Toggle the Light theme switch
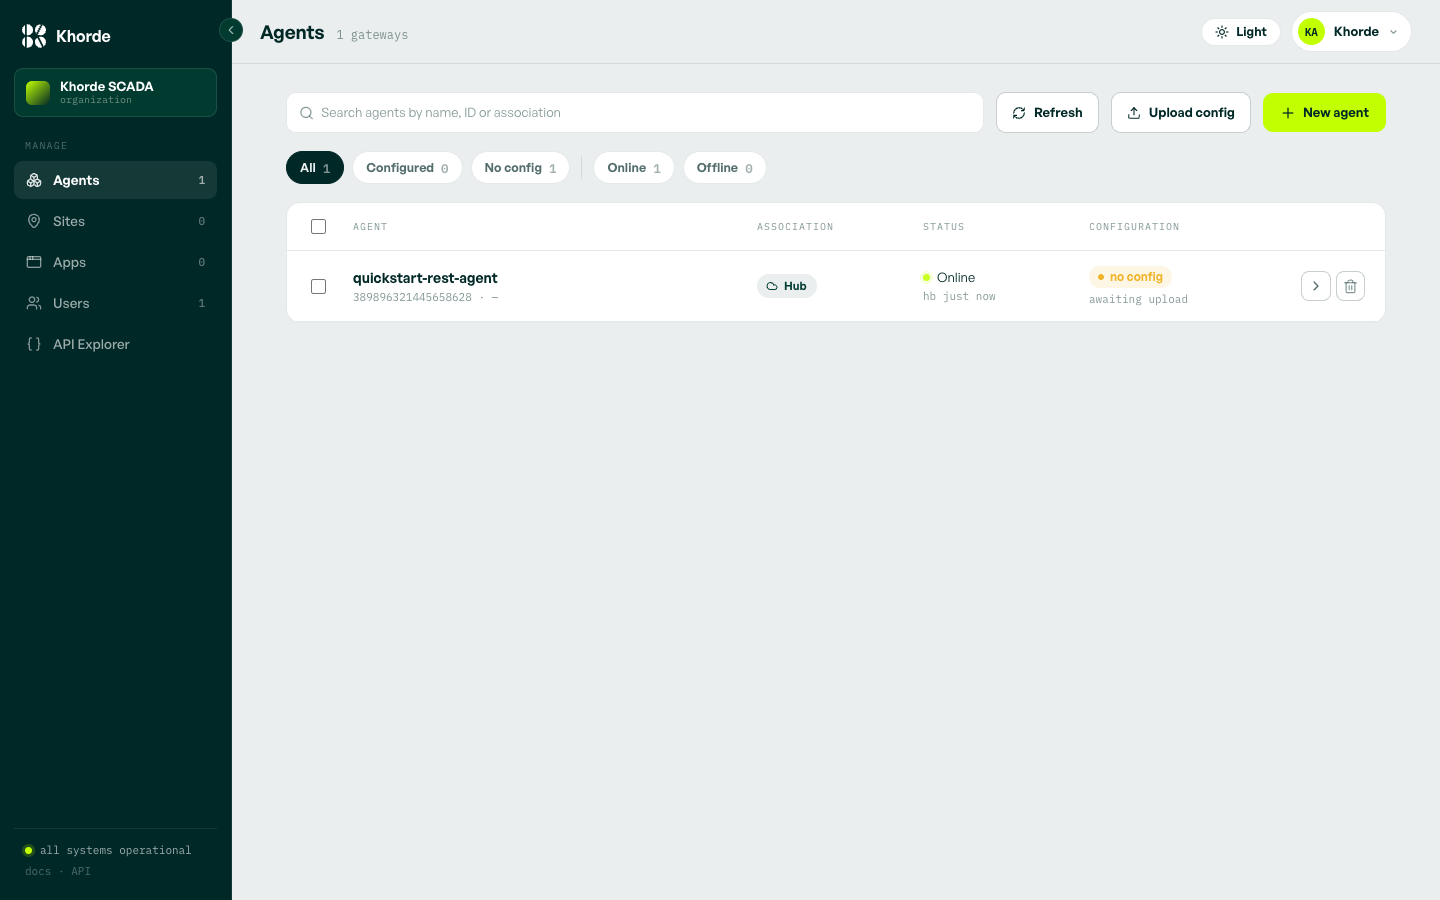Image resolution: width=1440 pixels, height=900 pixels. point(1241,32)
